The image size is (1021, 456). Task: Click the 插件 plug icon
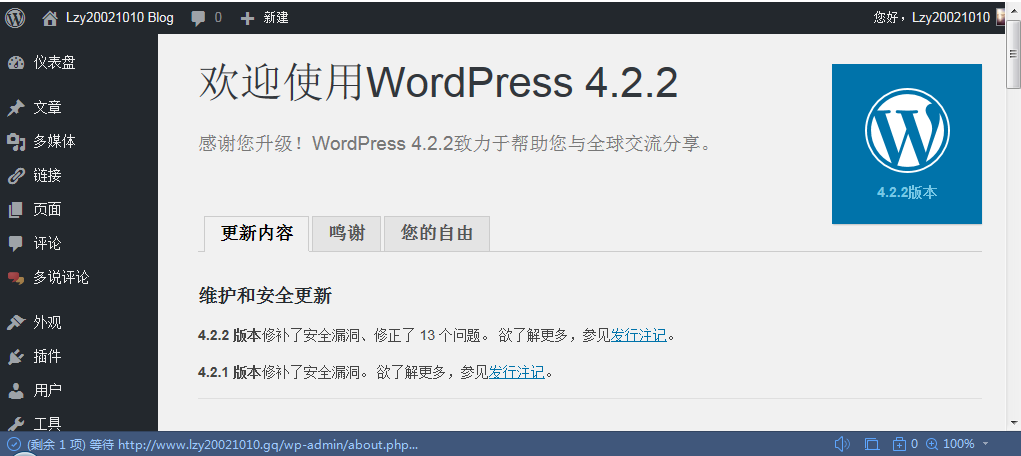point(16,357)
